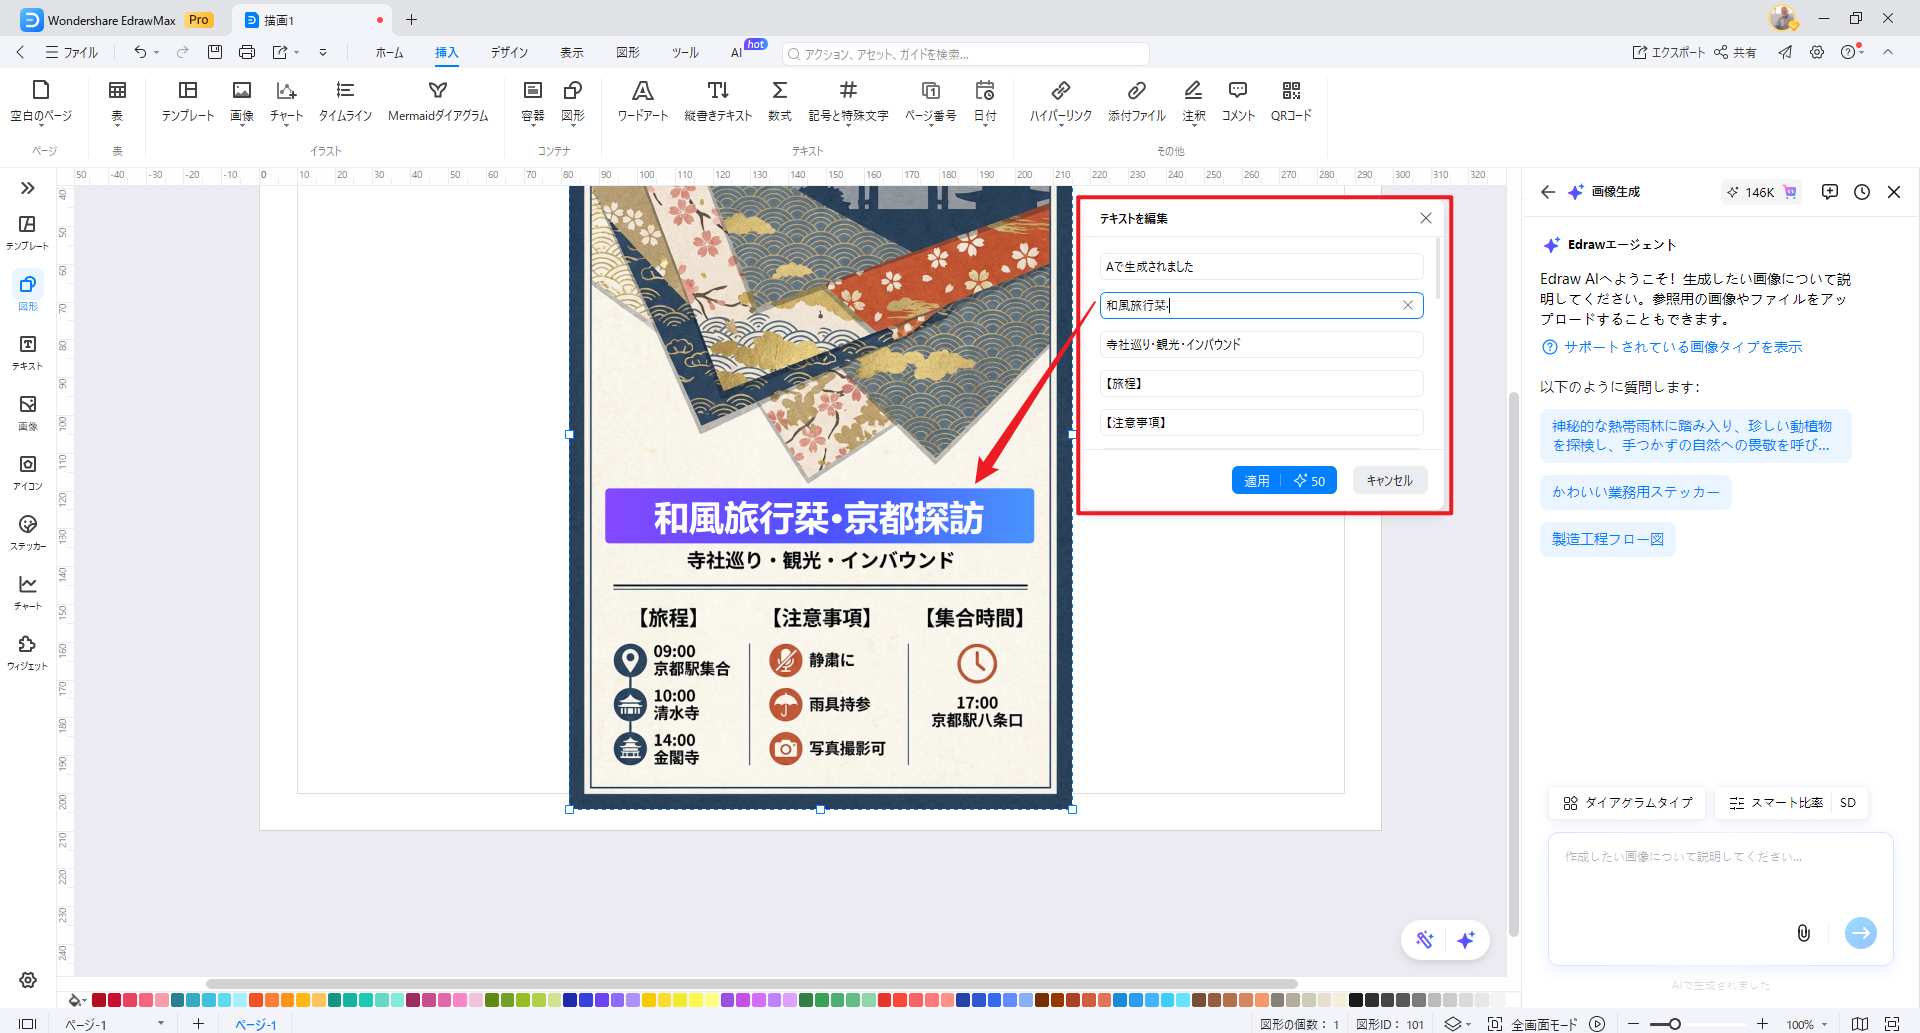The image size is (1920, 1033).
Task: Open the ホーム ribbon tab
Action: (389, 52)
